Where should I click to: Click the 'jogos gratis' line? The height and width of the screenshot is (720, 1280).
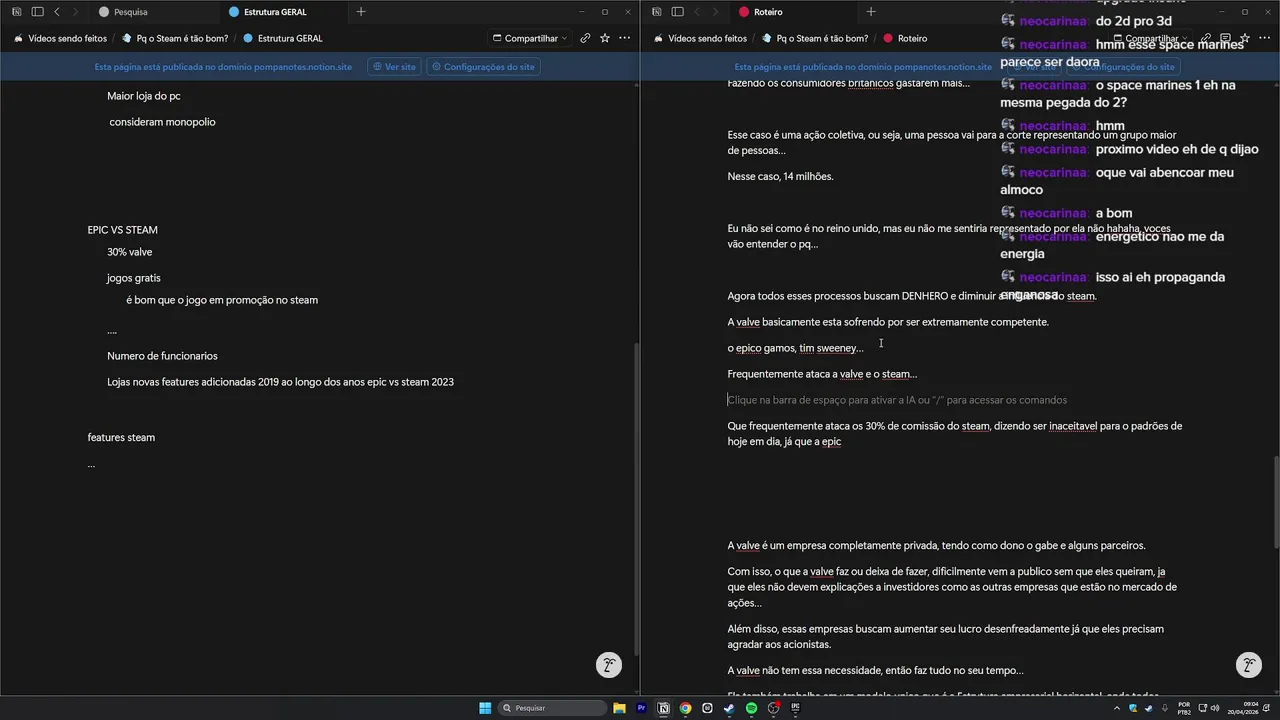tap(133, 278)
